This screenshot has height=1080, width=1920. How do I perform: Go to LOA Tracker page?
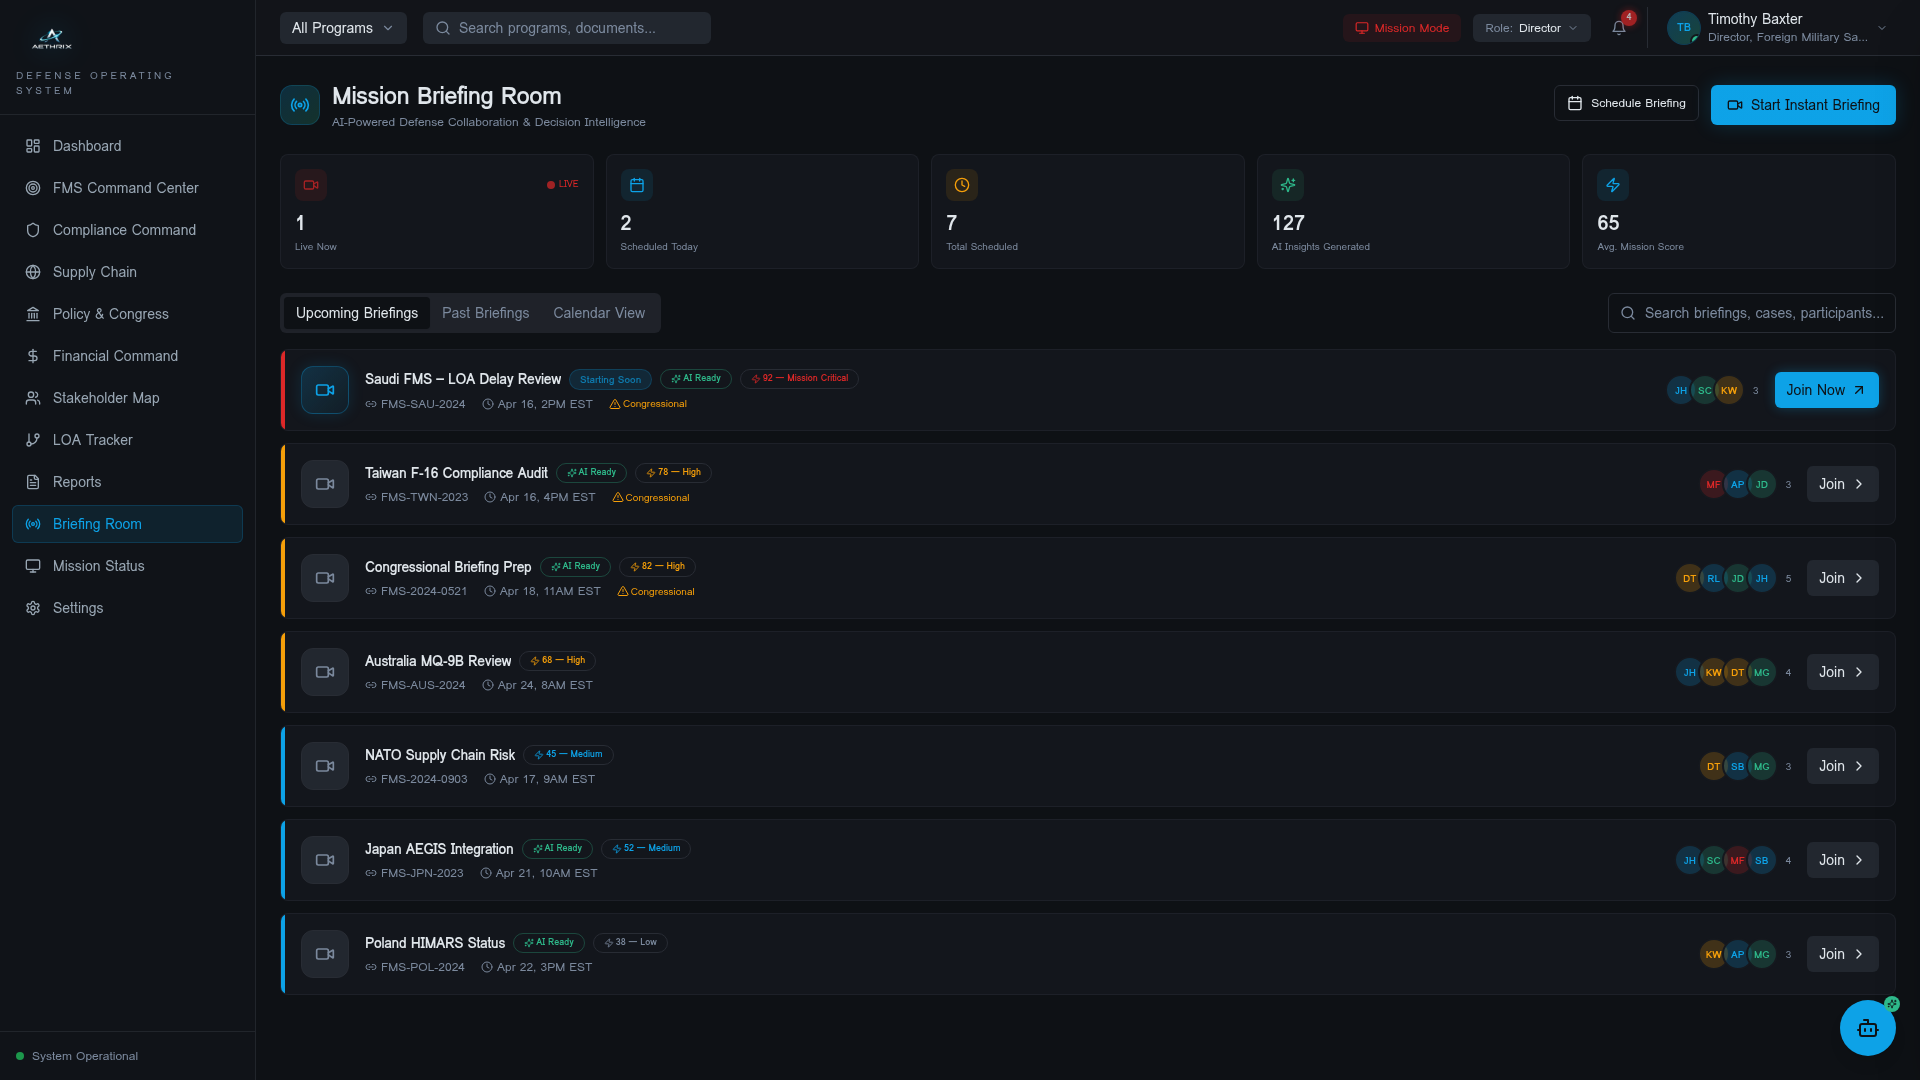click(127, 440)
